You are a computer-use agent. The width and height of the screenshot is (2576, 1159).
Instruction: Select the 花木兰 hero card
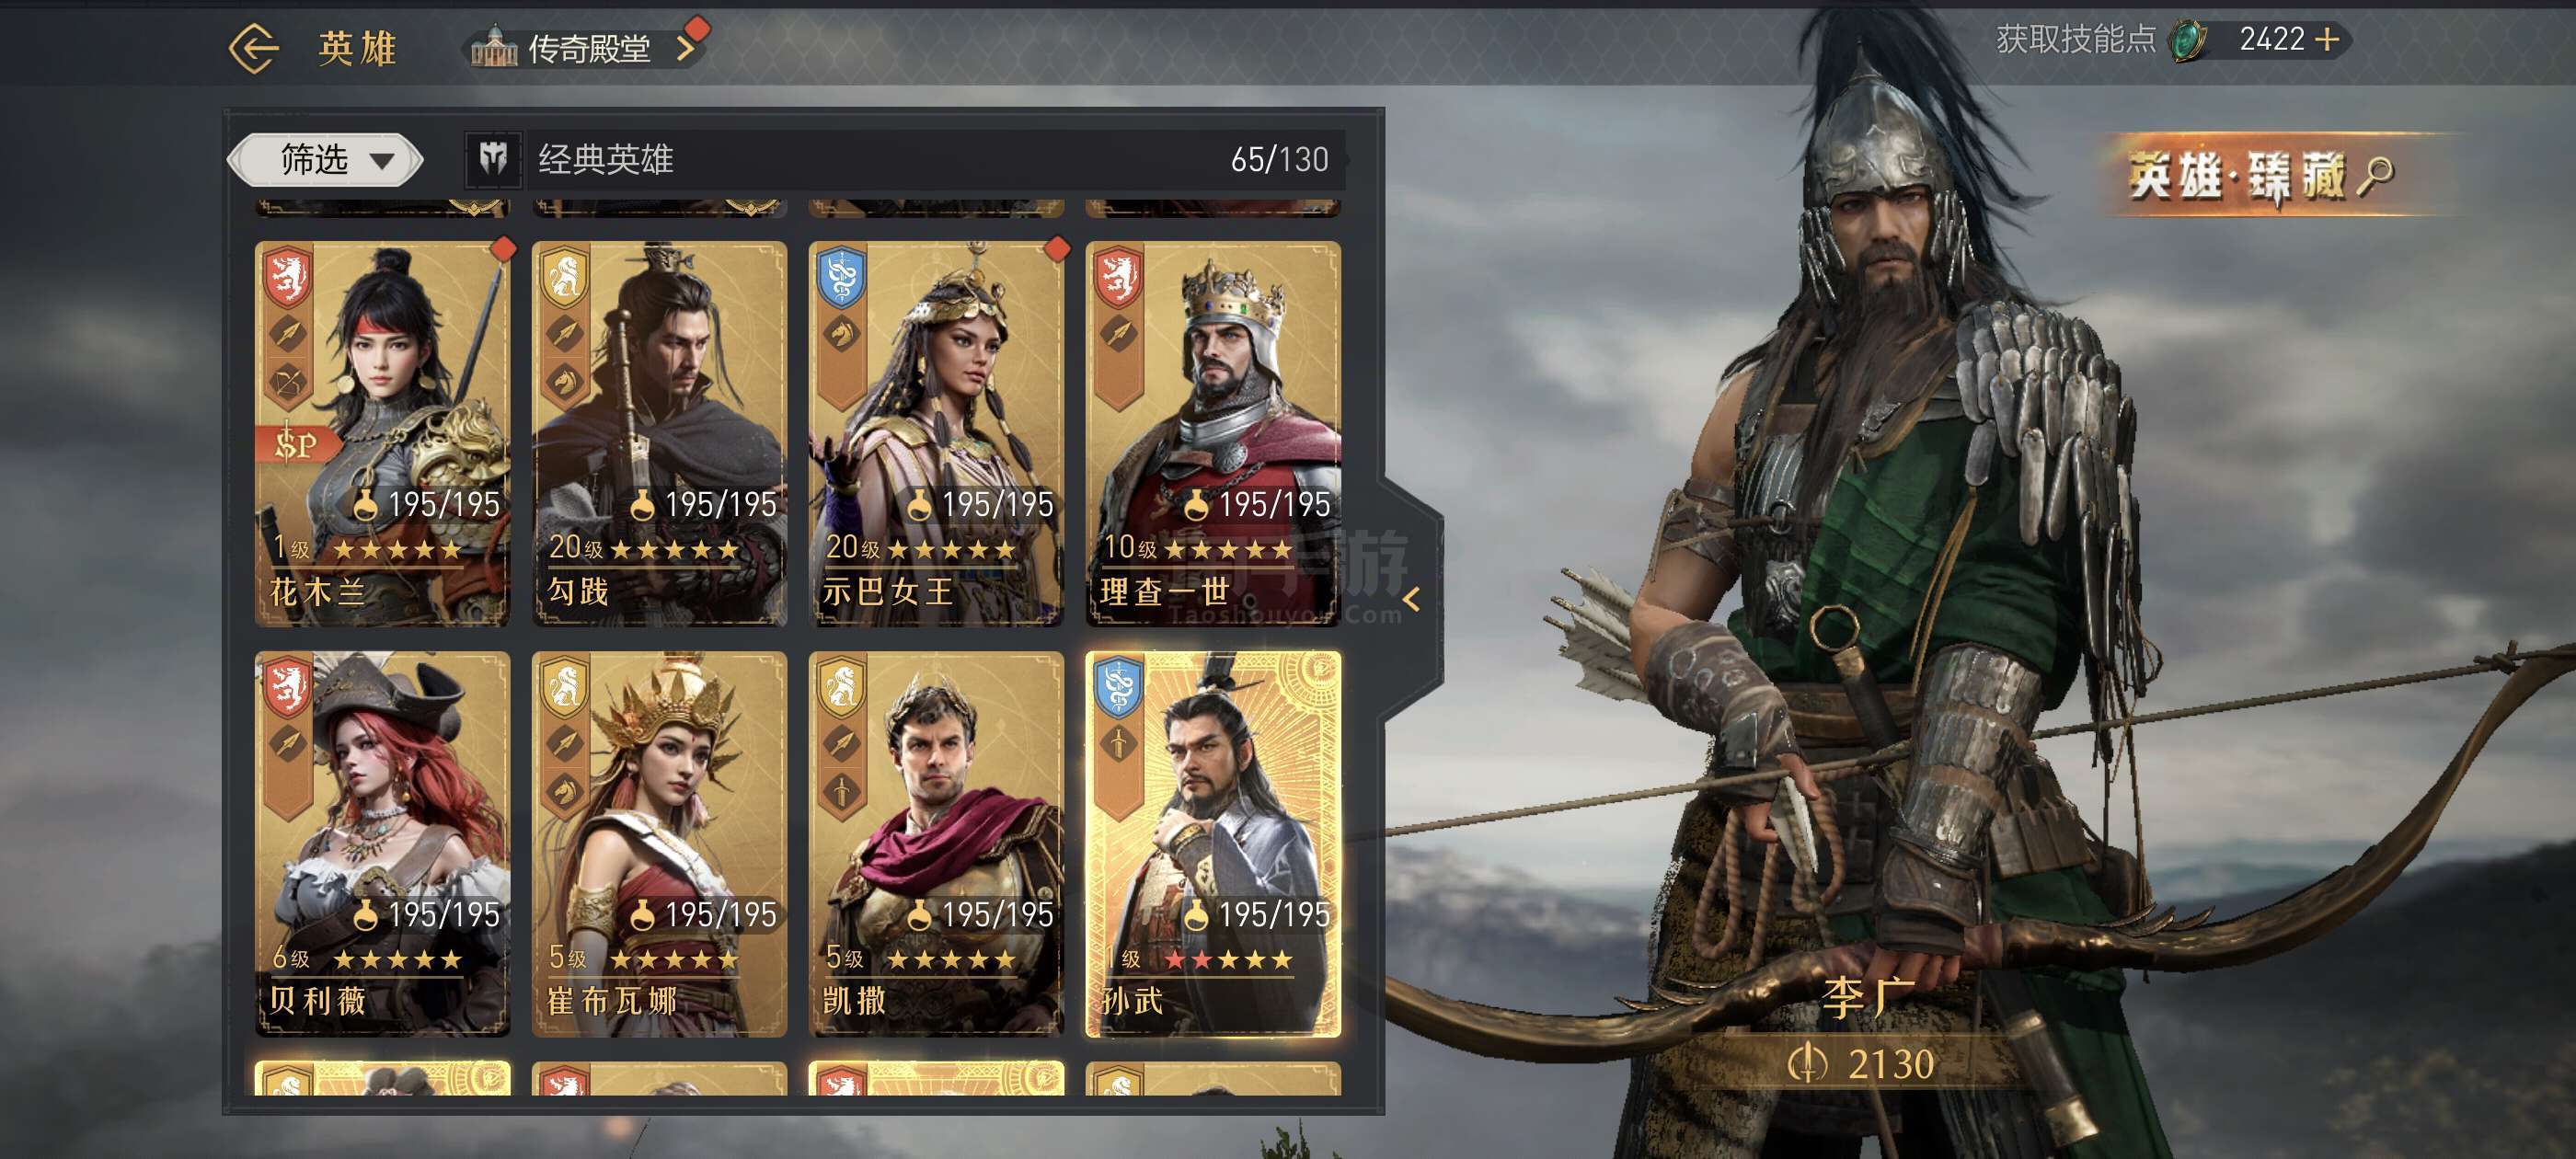point(382,433)
